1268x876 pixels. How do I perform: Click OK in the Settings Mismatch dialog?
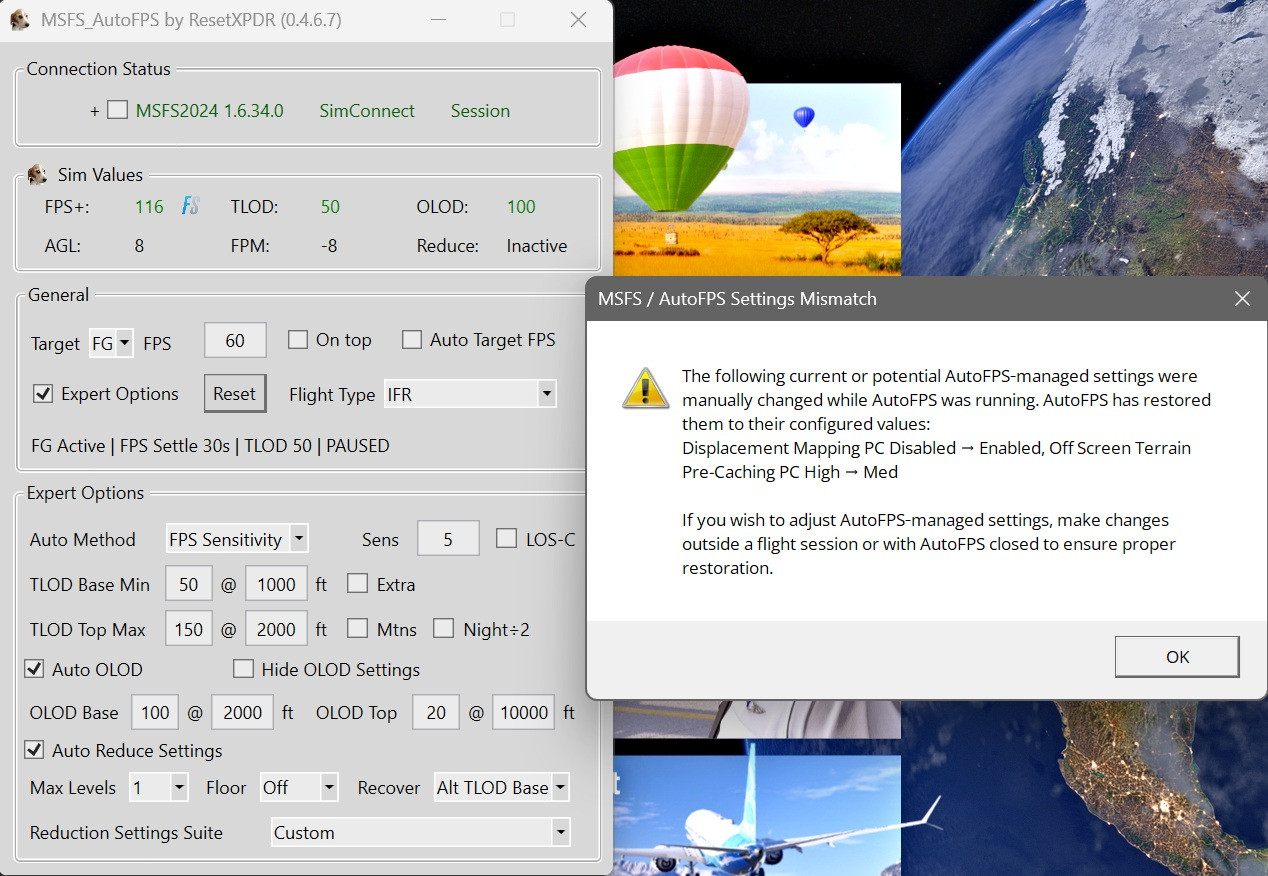click(1177, 657)
